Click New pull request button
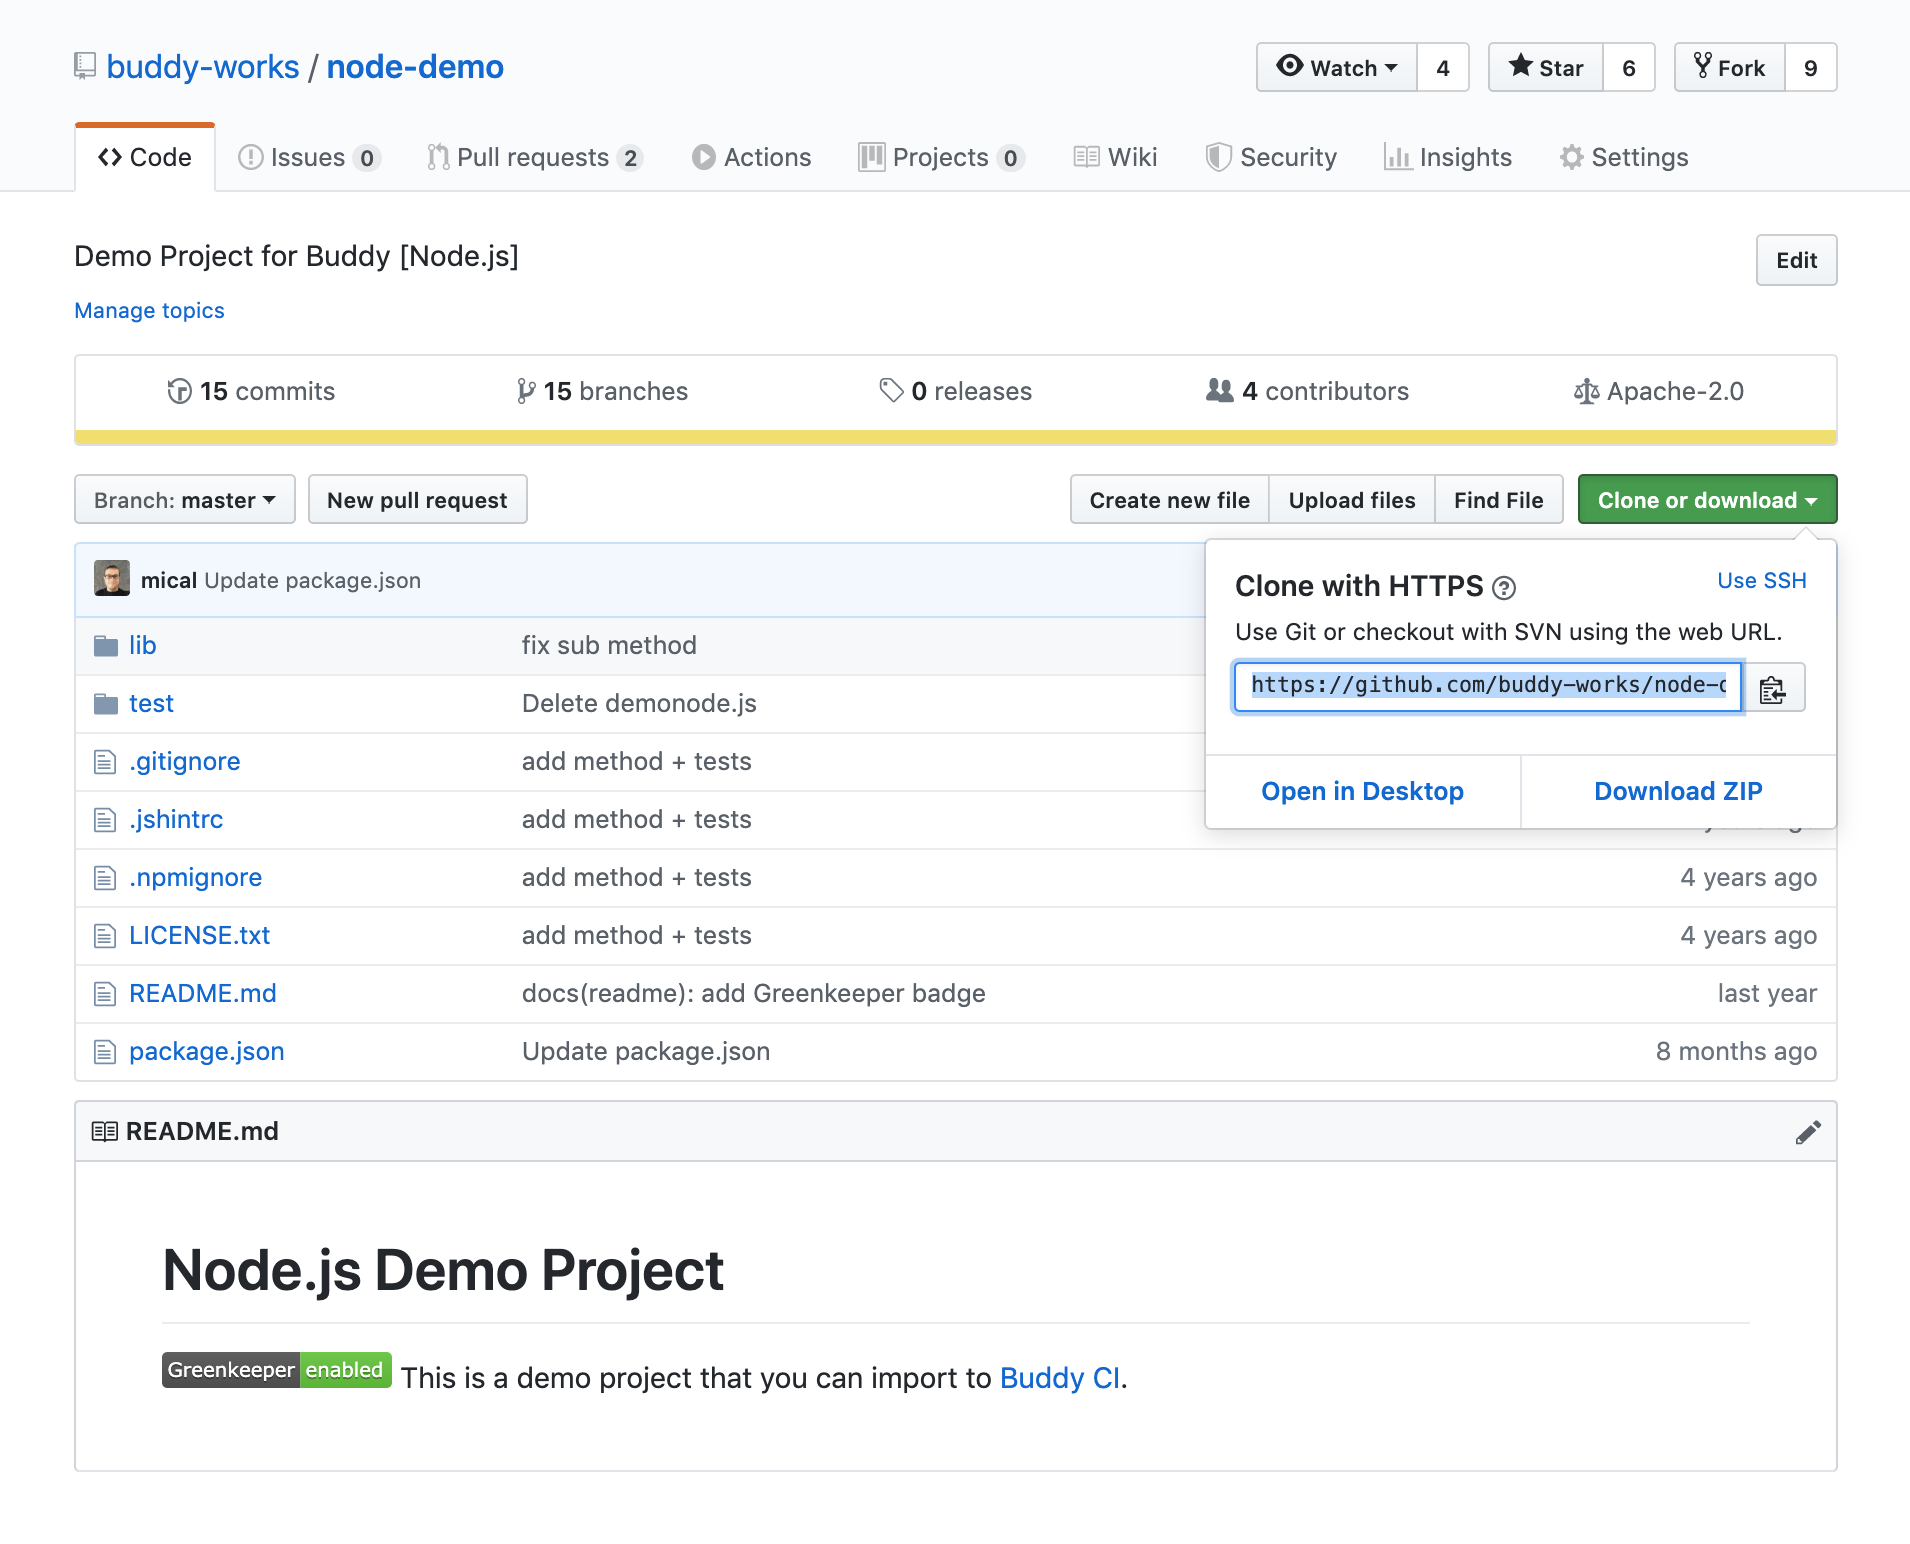Viewport: 1910px width, 1544px height. pyautogui.click(x=417, y=499)
